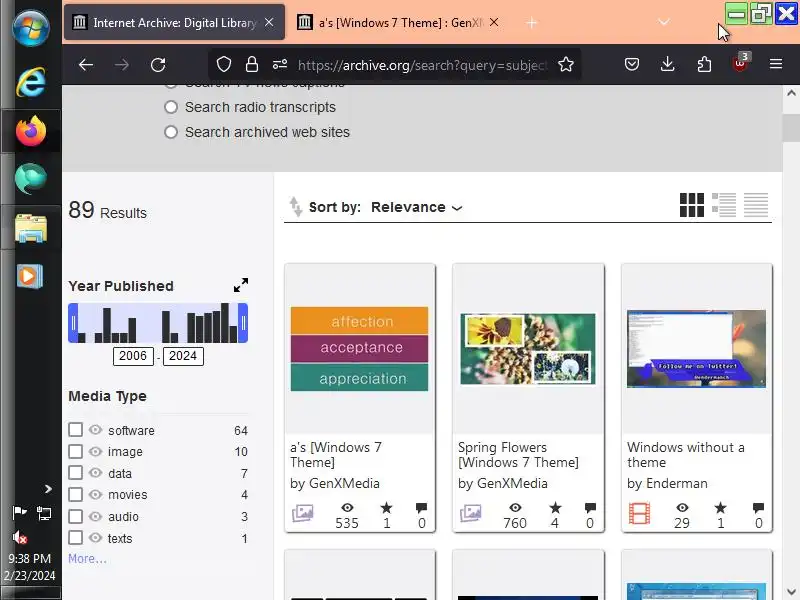Click the archive.org address bar URL
The height and width of the screenshot is (600, 800).
pos(422,65)
